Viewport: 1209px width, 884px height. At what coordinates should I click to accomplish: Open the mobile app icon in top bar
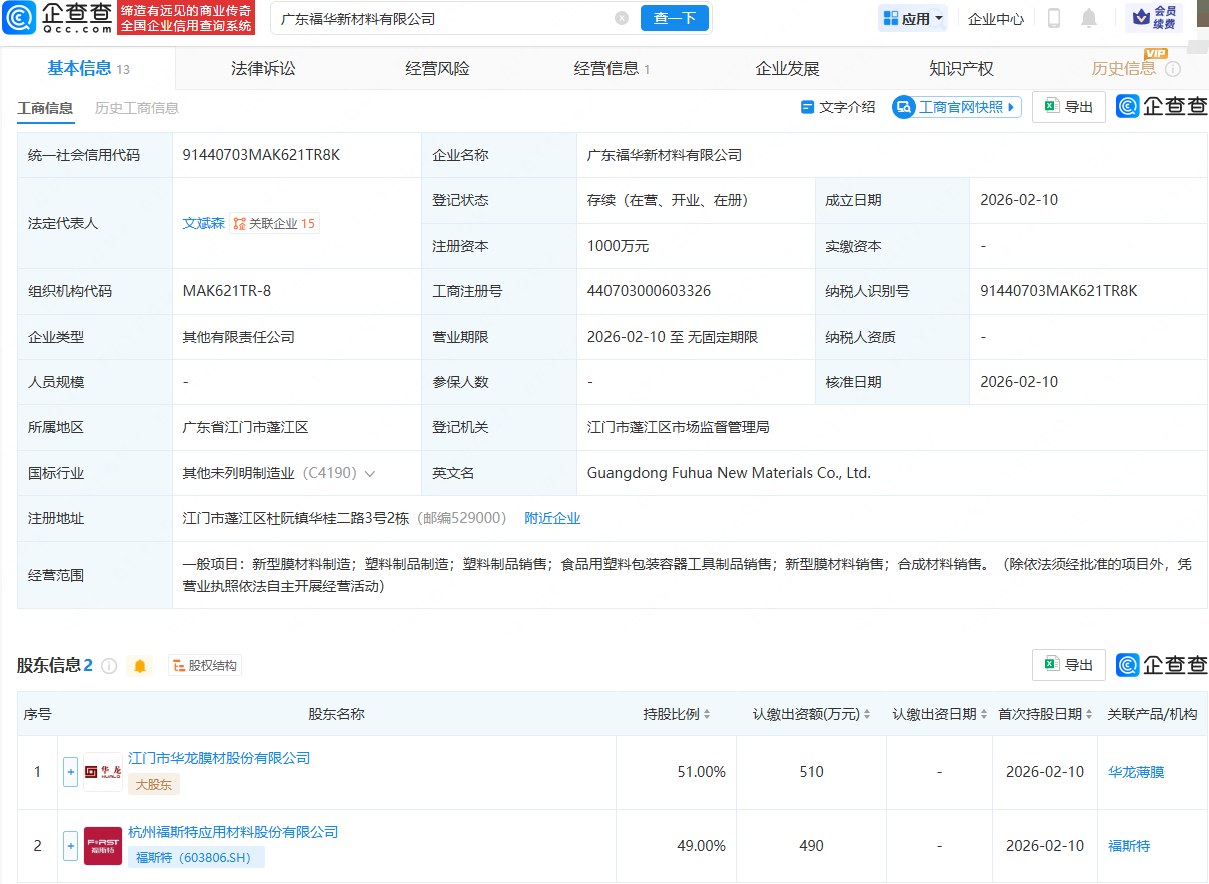[x=1052, y=17]
